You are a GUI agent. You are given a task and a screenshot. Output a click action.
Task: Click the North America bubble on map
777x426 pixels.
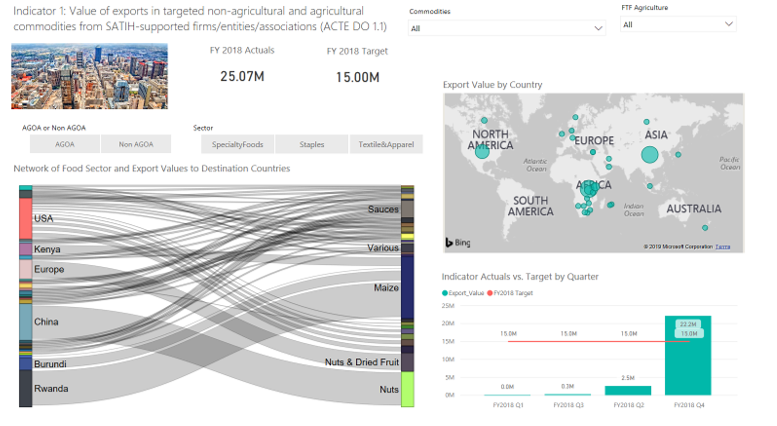point(482,152)
